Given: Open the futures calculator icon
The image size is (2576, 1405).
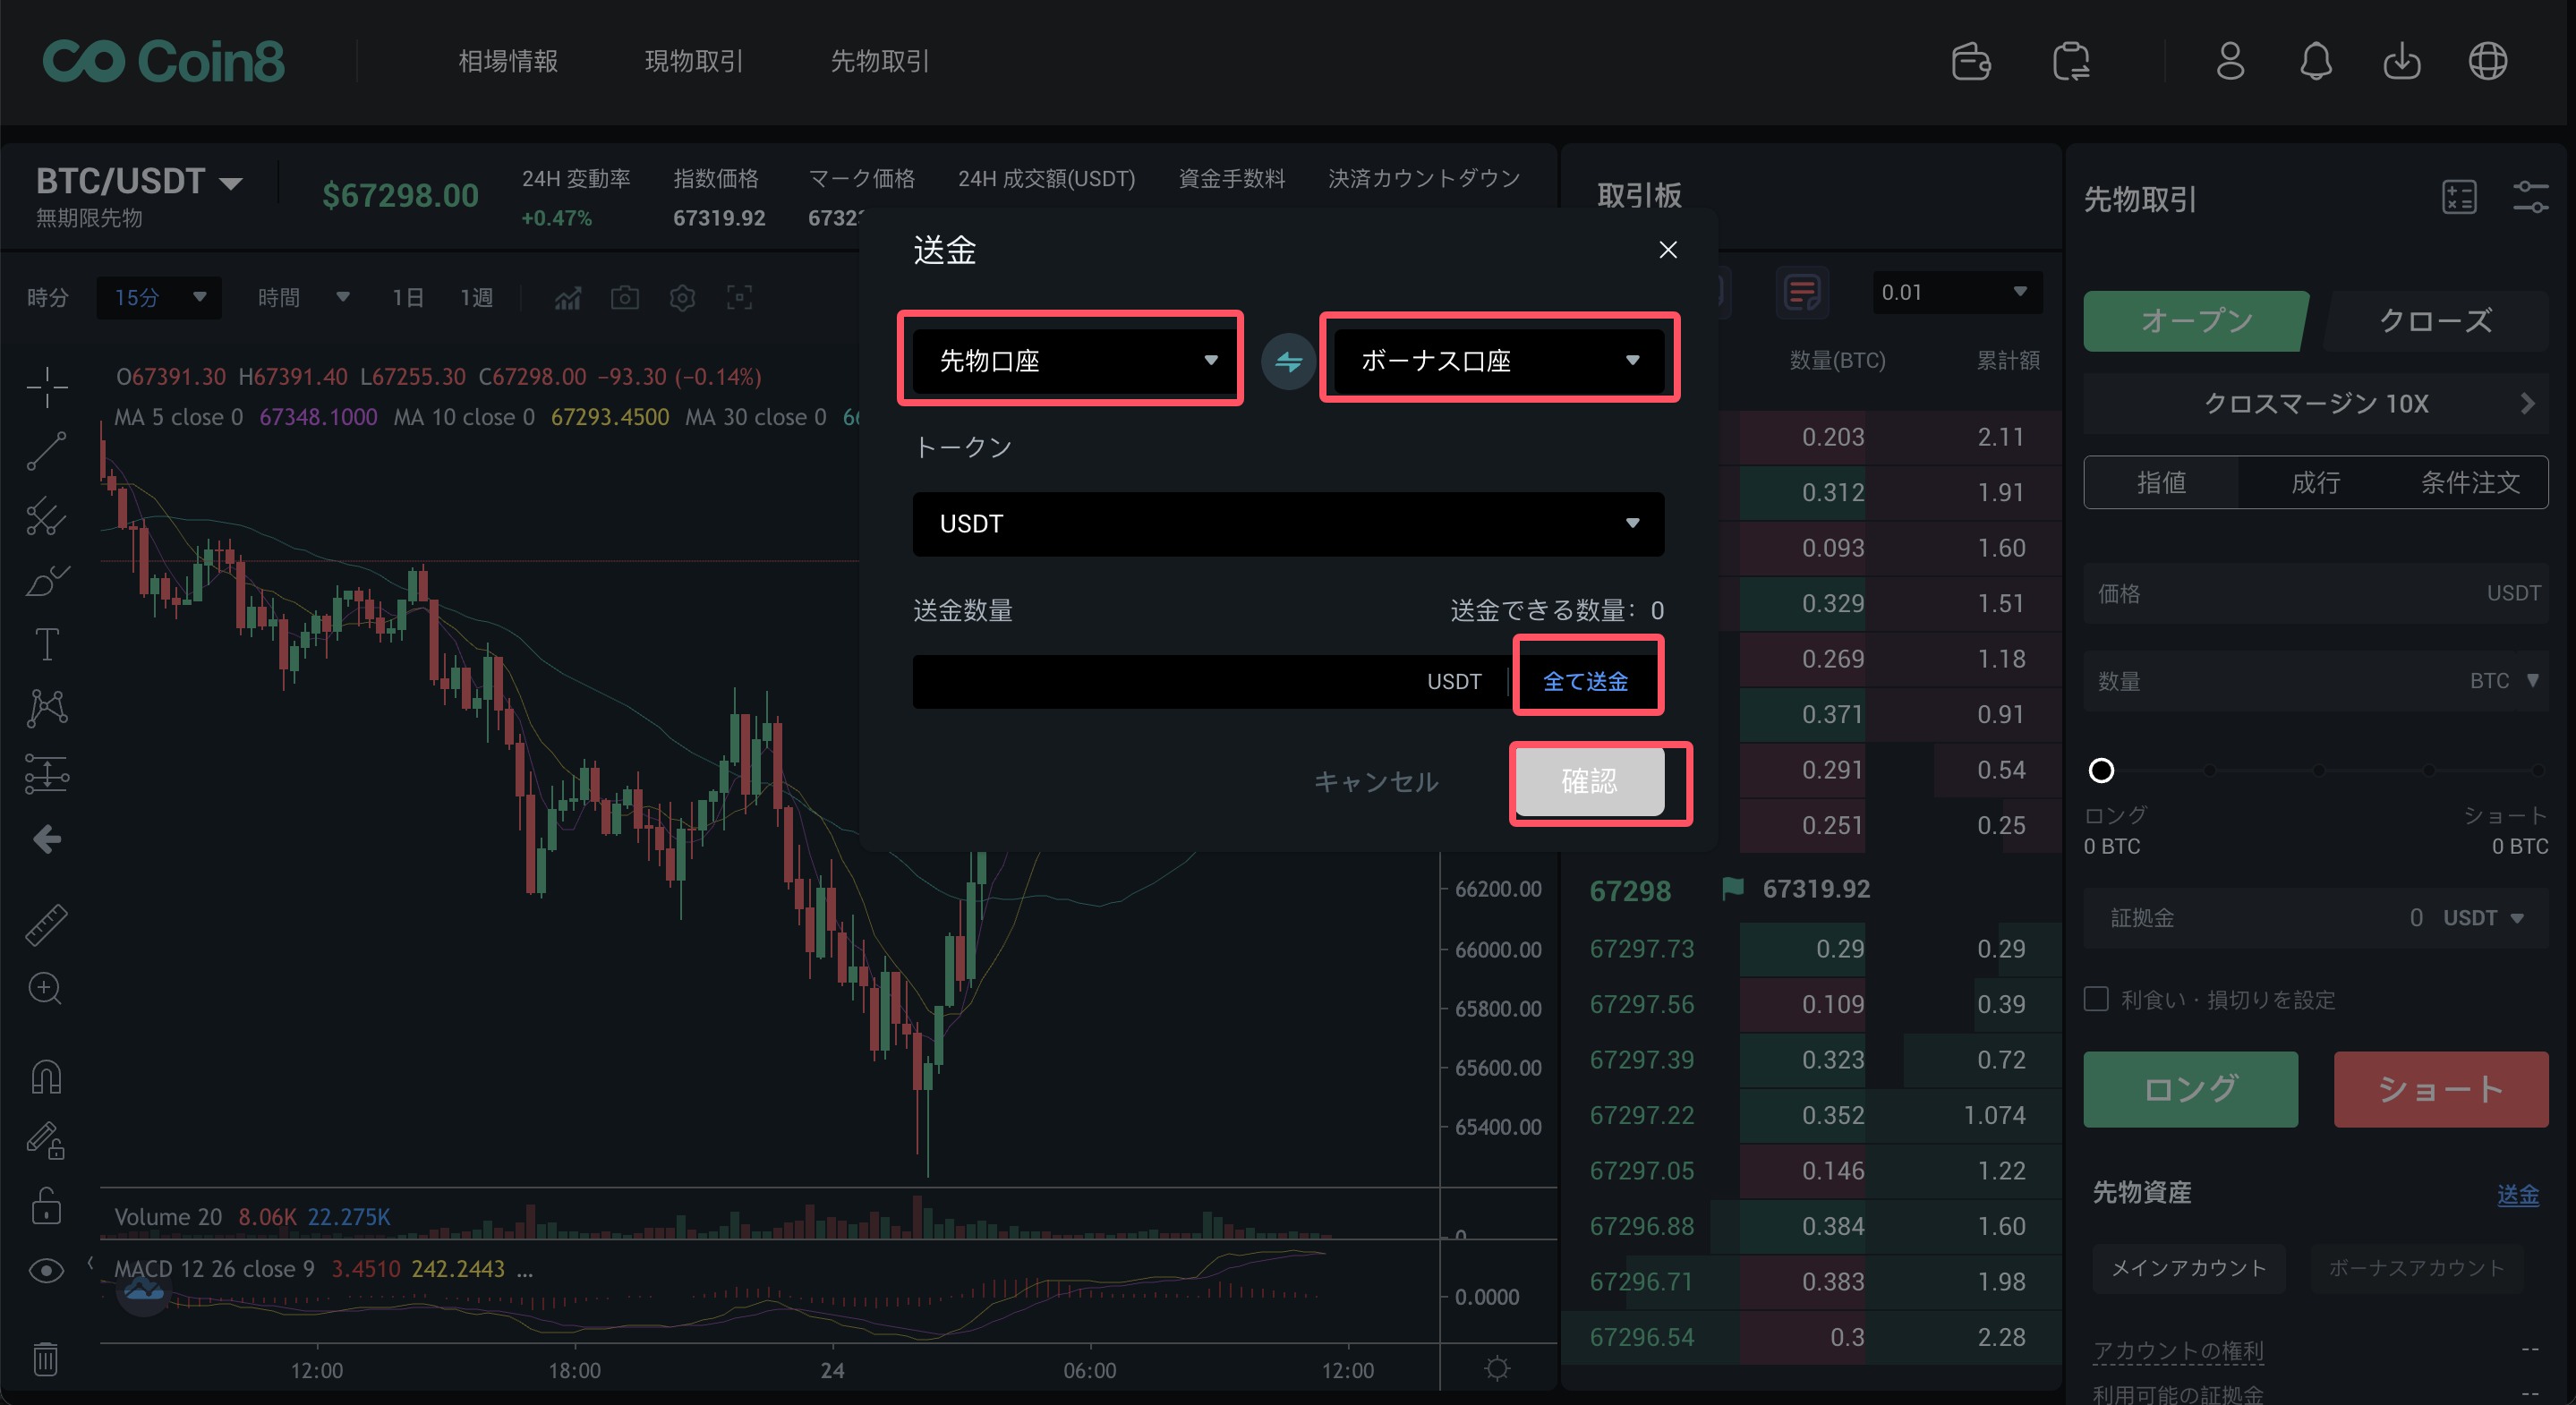Looking at the screenshot, I should [2459, 197].
